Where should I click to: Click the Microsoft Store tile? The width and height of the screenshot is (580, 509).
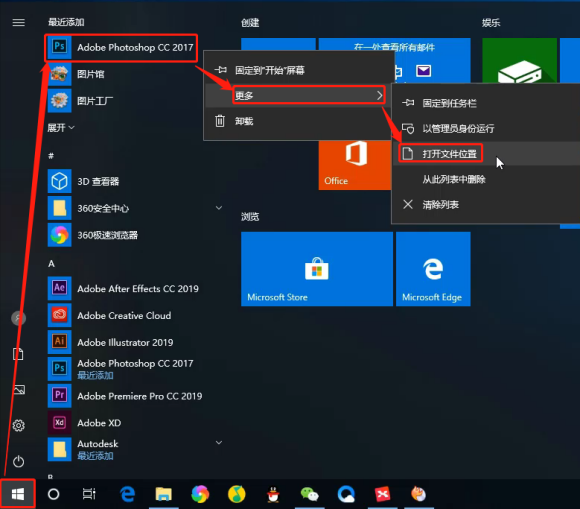[317, 269]
